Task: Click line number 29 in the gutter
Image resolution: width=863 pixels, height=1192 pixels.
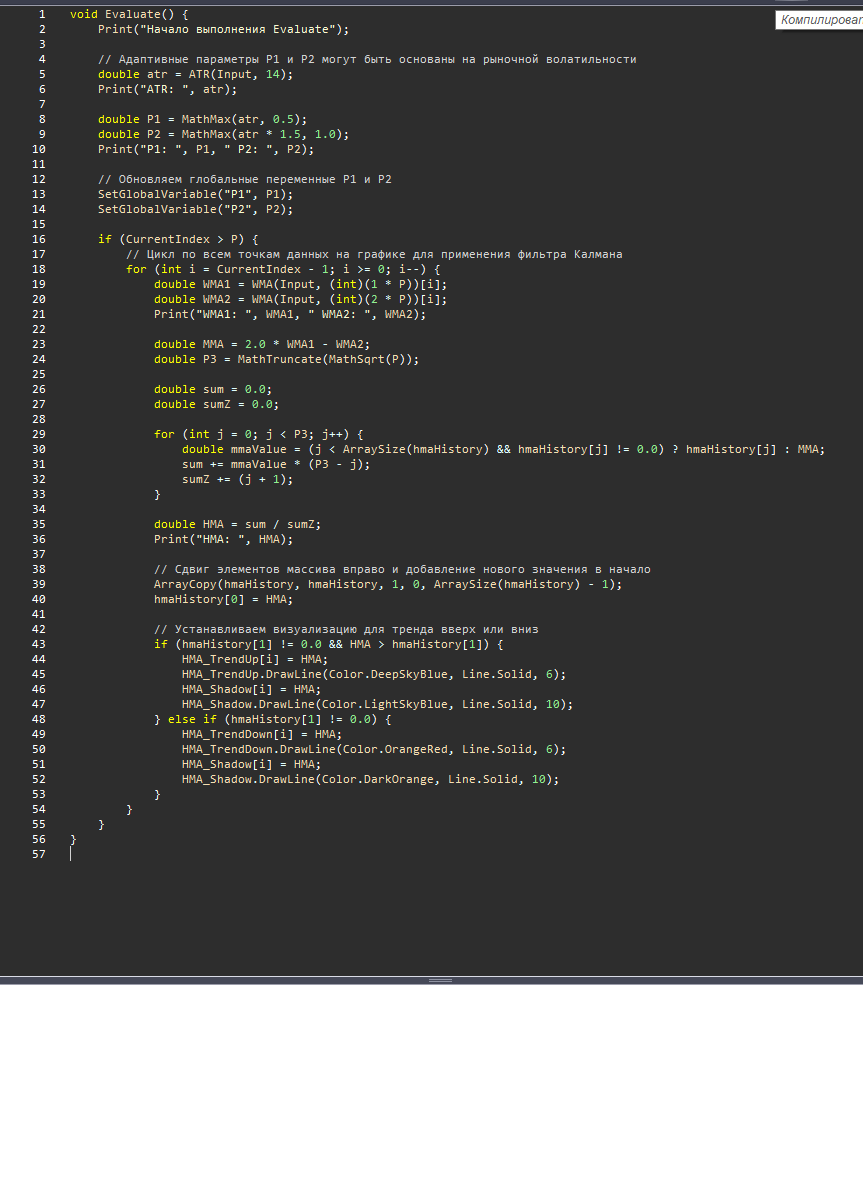Action: (38, 435)
